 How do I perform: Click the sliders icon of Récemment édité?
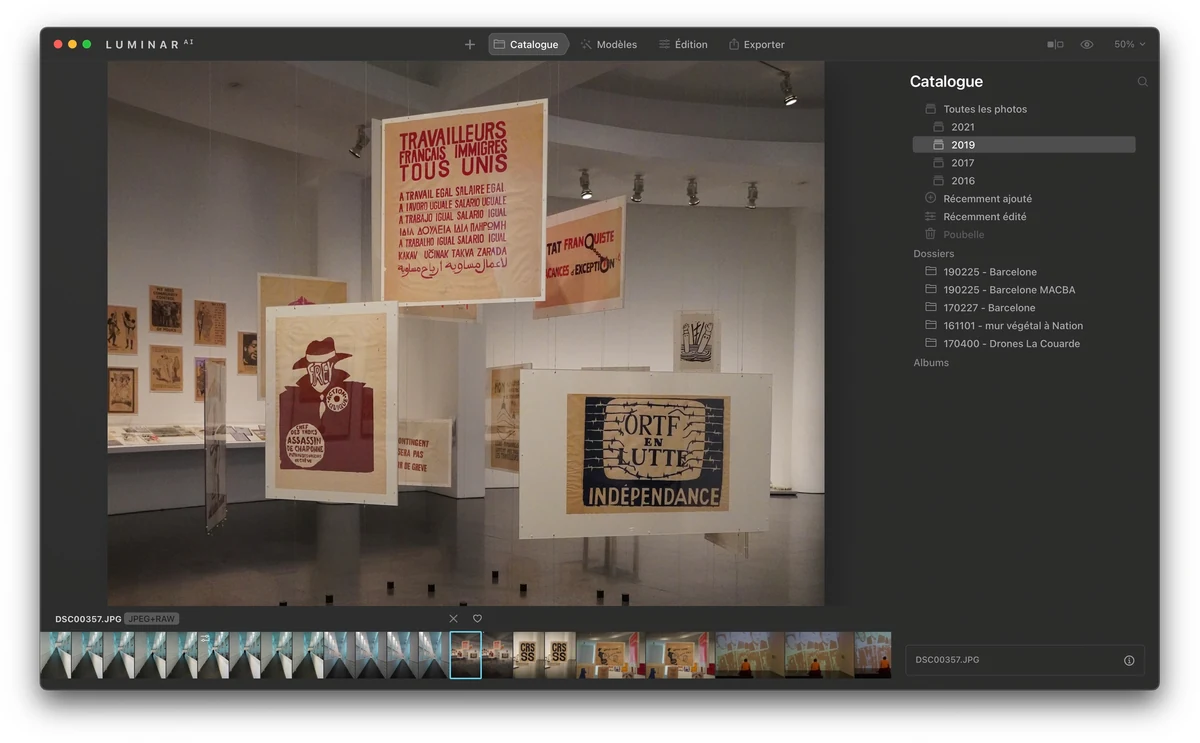(930, 216)
